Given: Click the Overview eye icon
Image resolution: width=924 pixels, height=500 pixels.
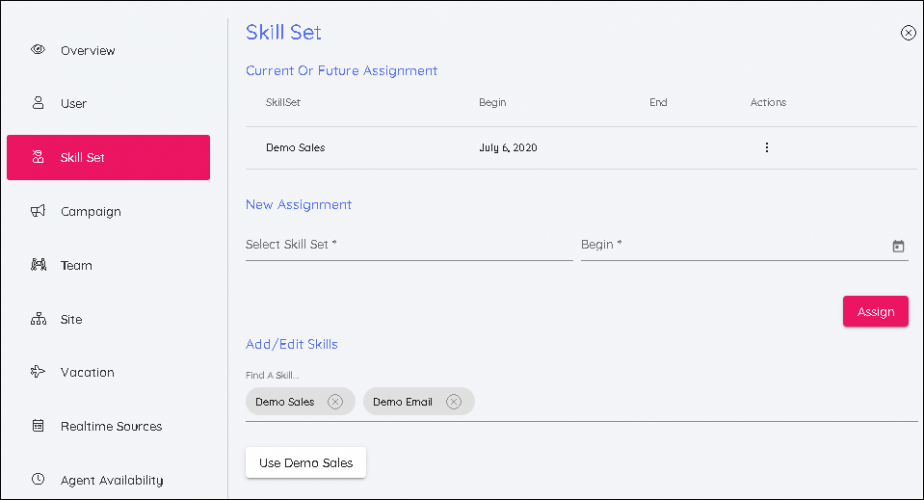Looking at the screenshot, I should 38,49.
